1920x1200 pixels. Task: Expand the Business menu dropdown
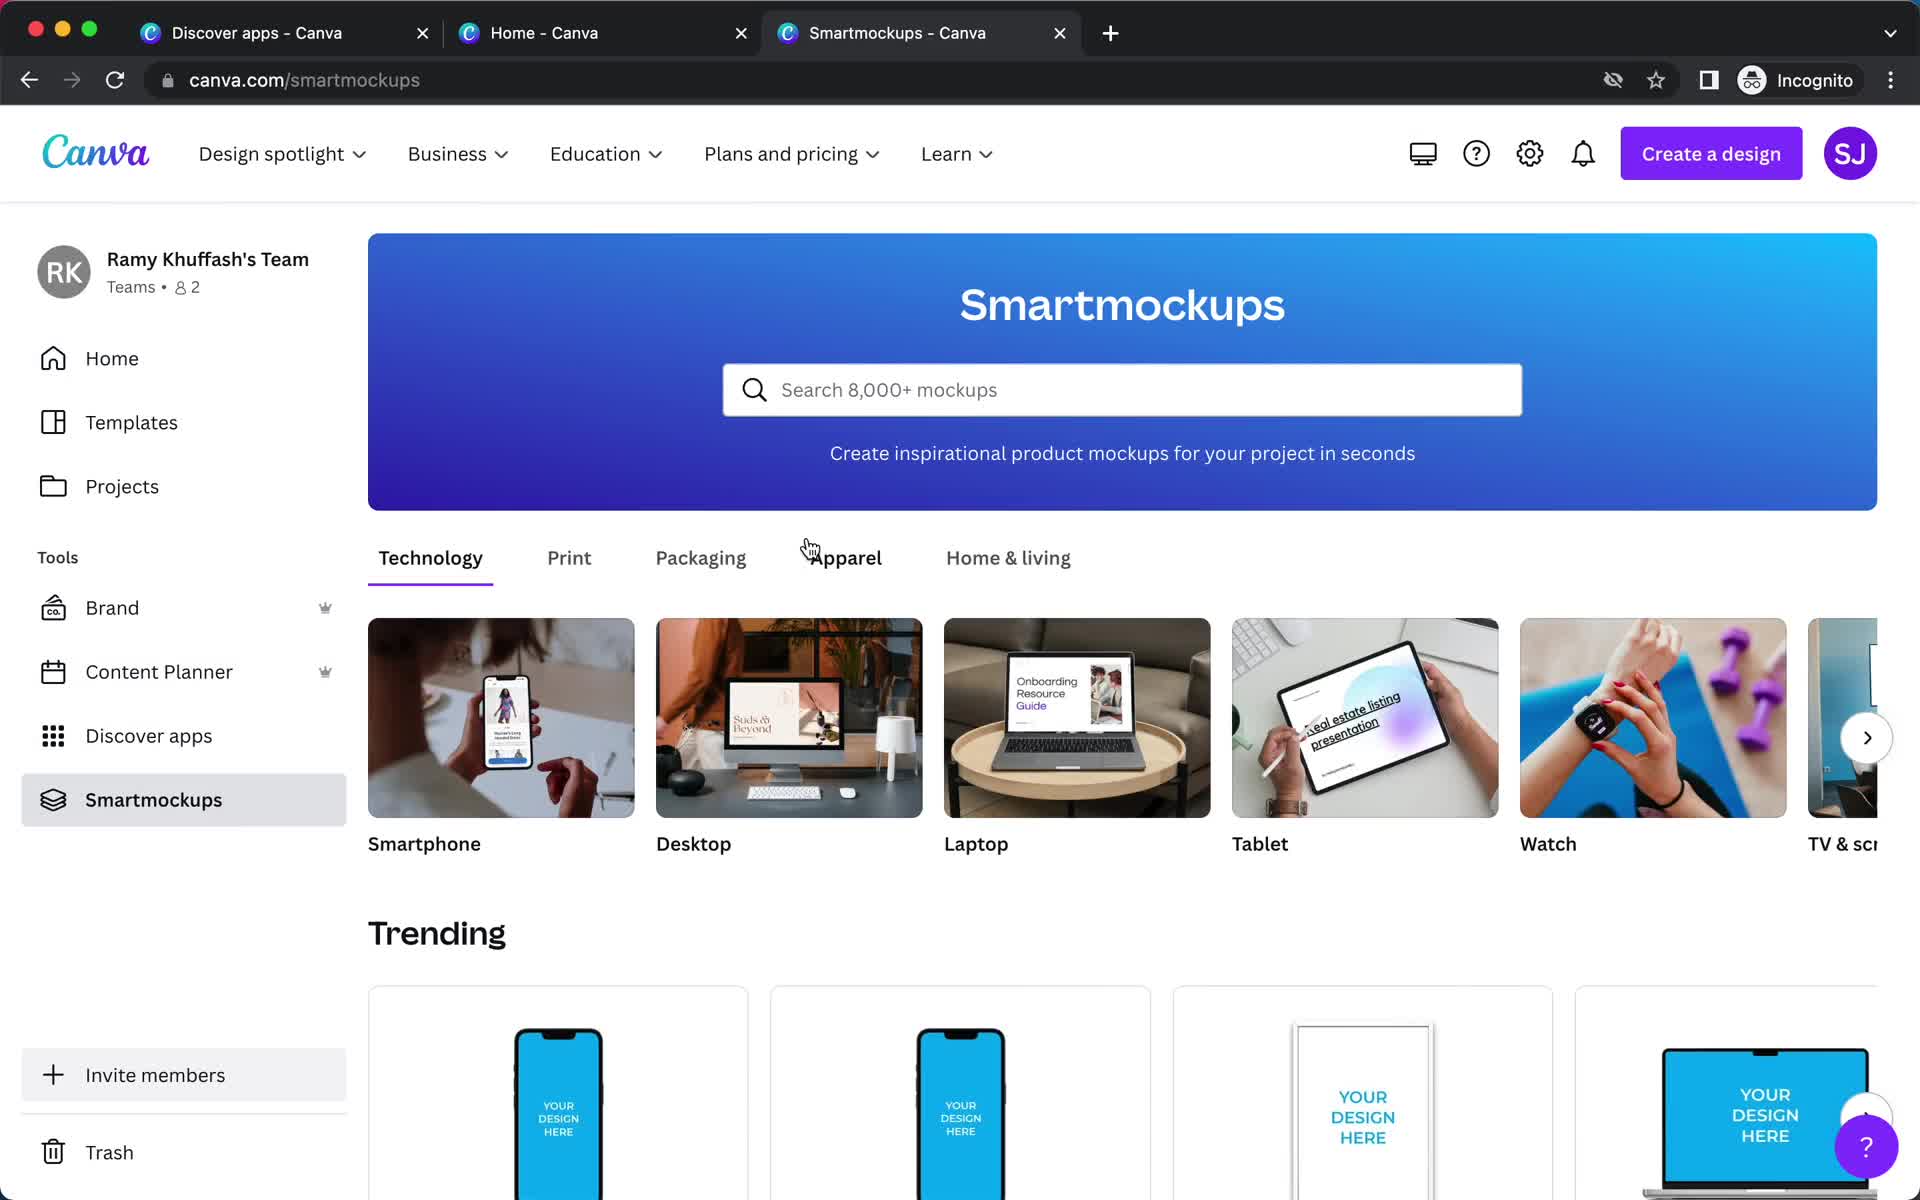[x=455, y=153]
